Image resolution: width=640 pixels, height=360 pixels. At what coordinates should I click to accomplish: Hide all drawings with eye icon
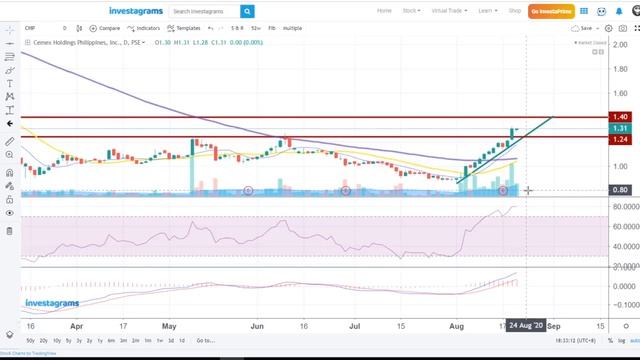pos(10,213)
